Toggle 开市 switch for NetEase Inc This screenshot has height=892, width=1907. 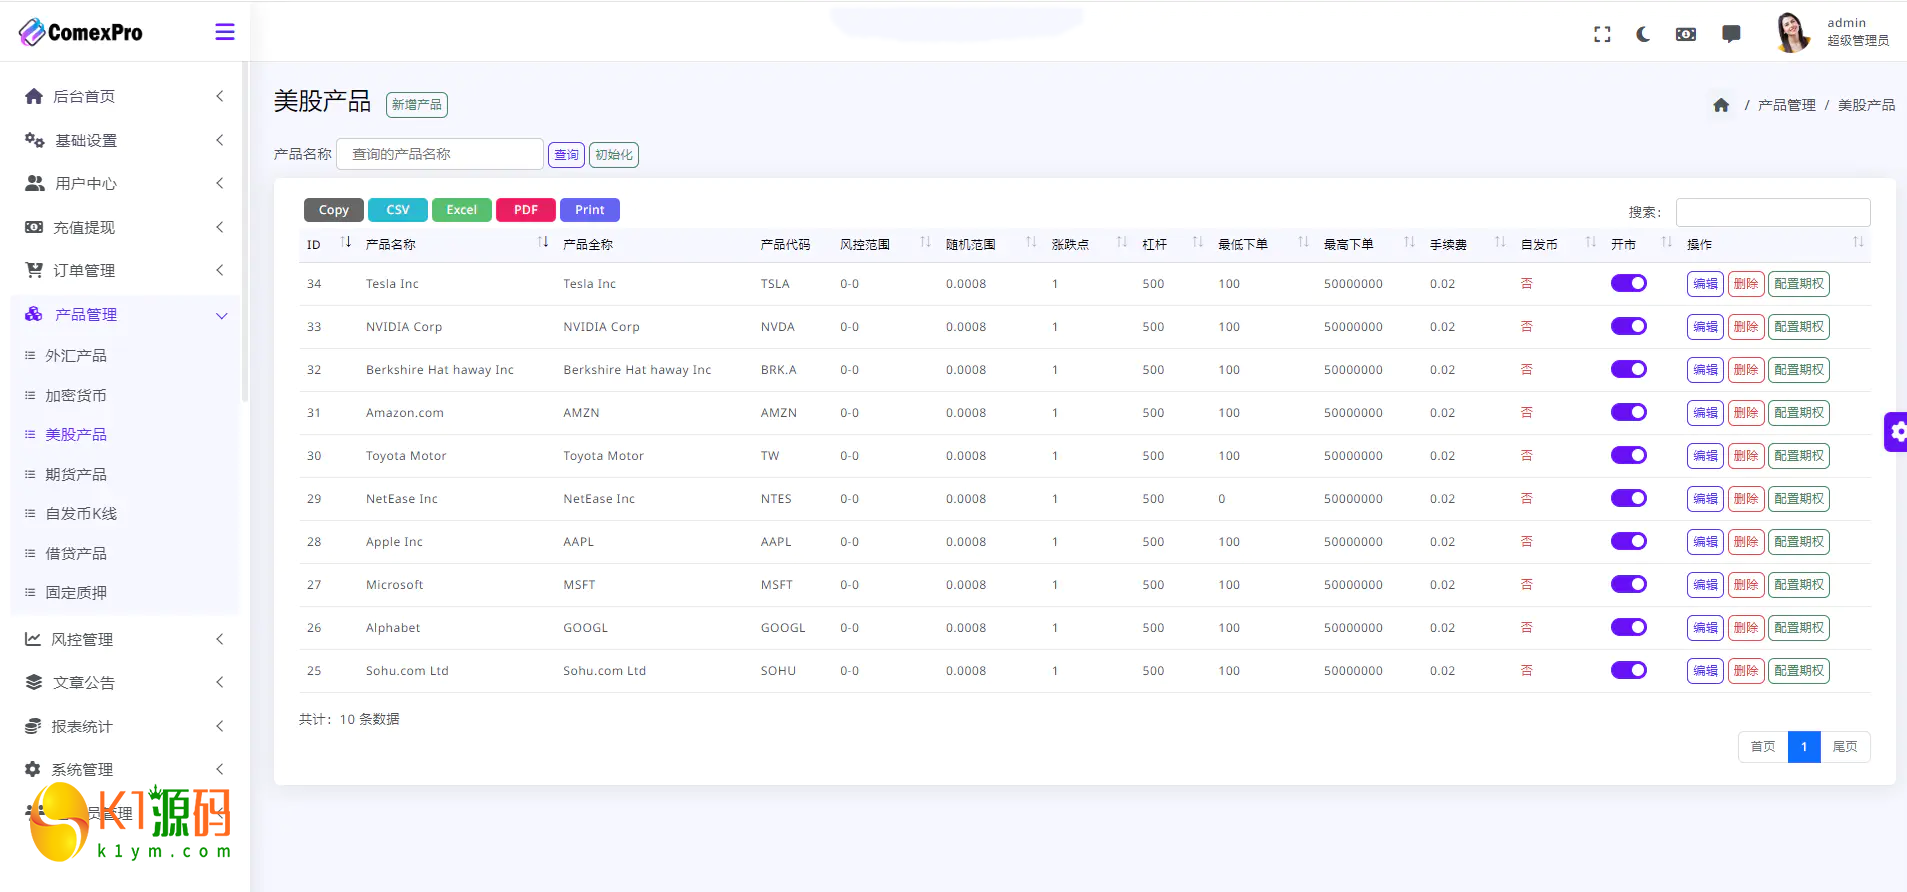(x=1629, y=498)
